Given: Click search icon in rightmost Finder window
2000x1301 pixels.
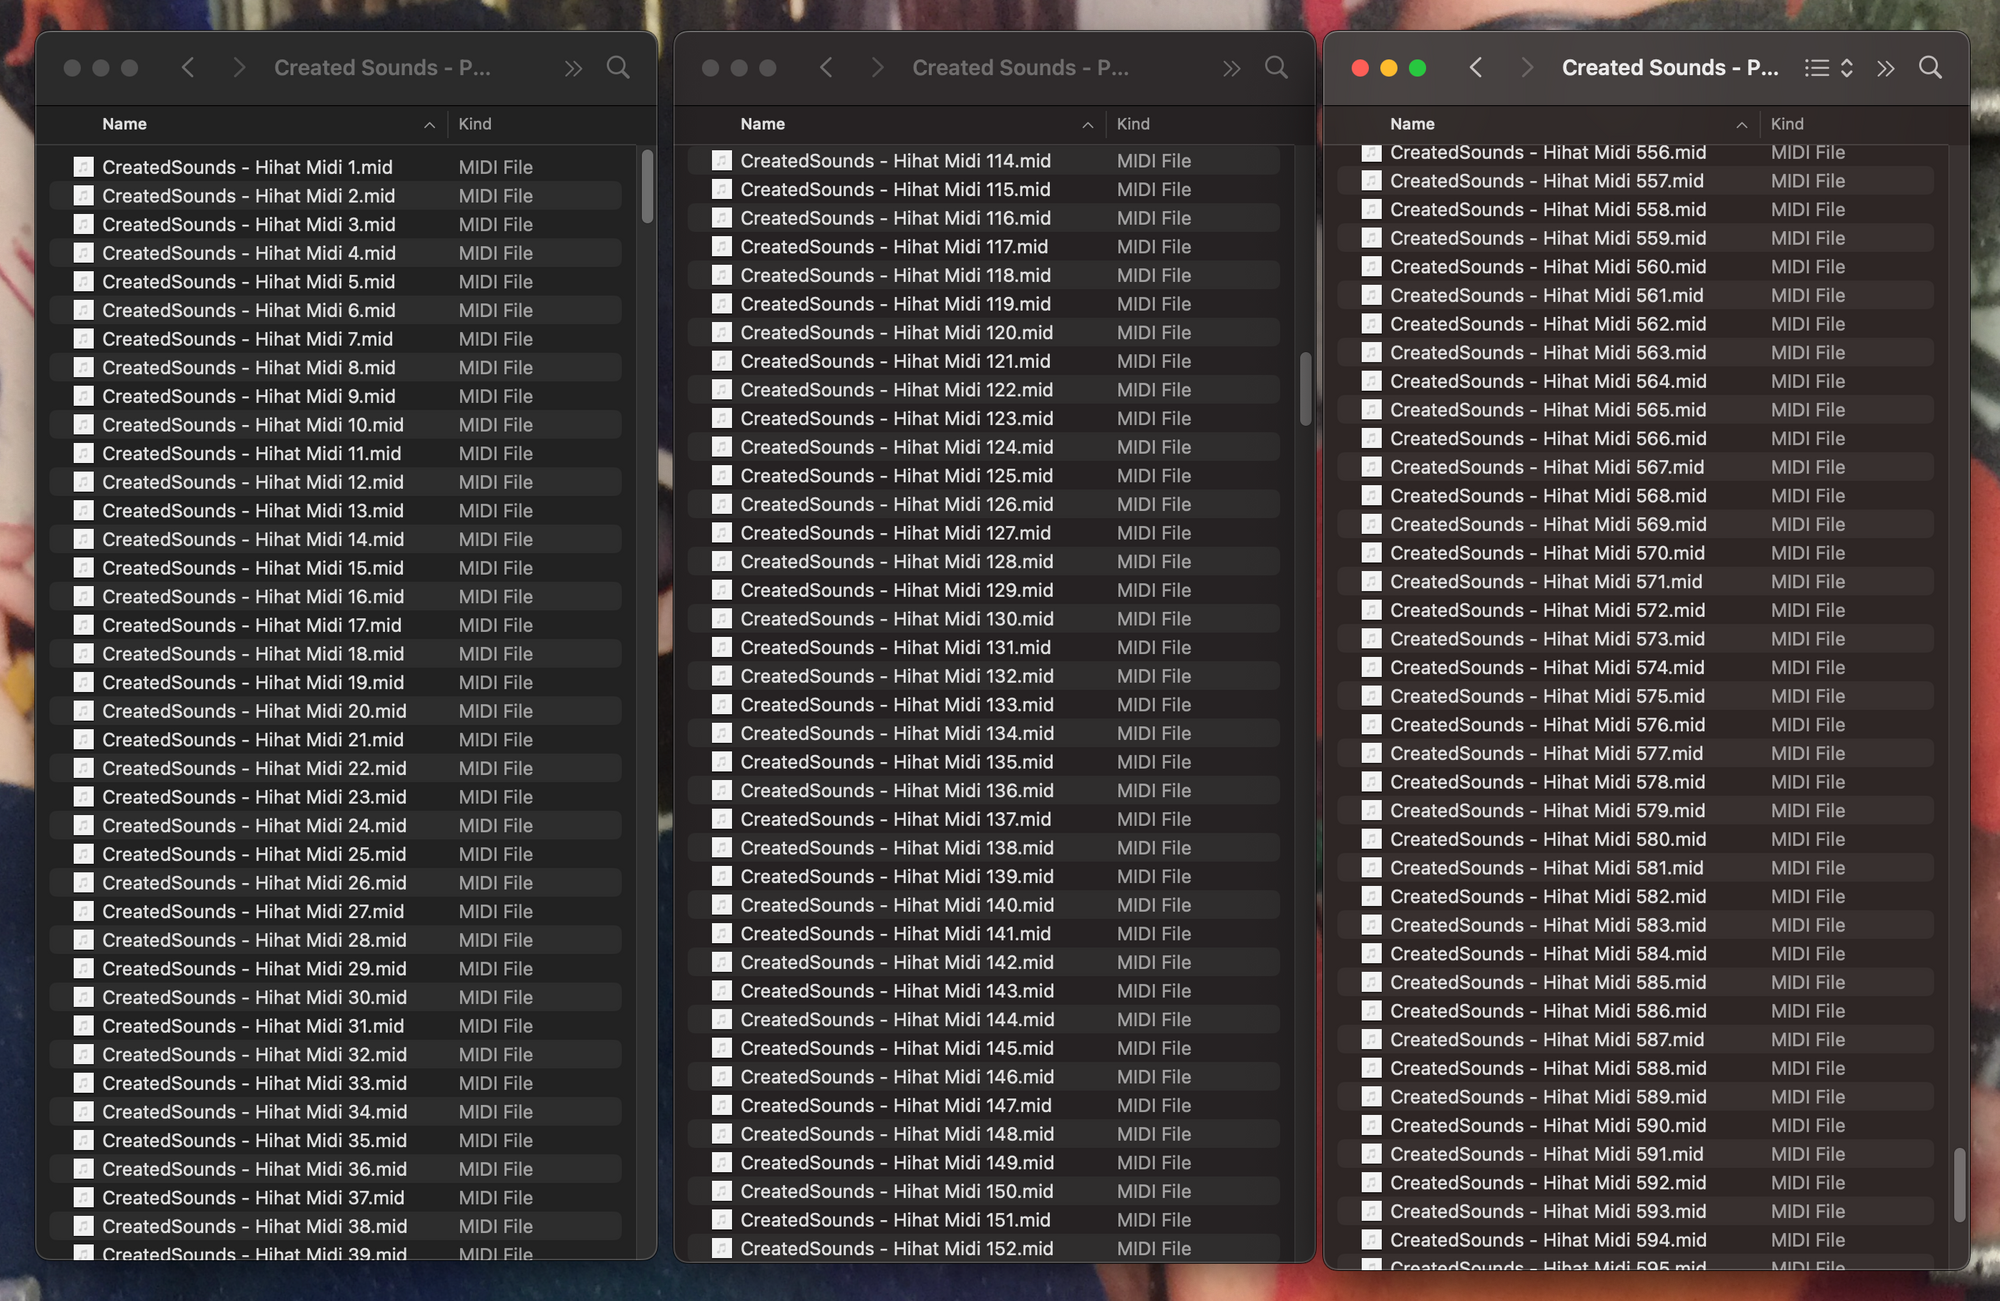Looking at the screenshot, I should 1930,67.
